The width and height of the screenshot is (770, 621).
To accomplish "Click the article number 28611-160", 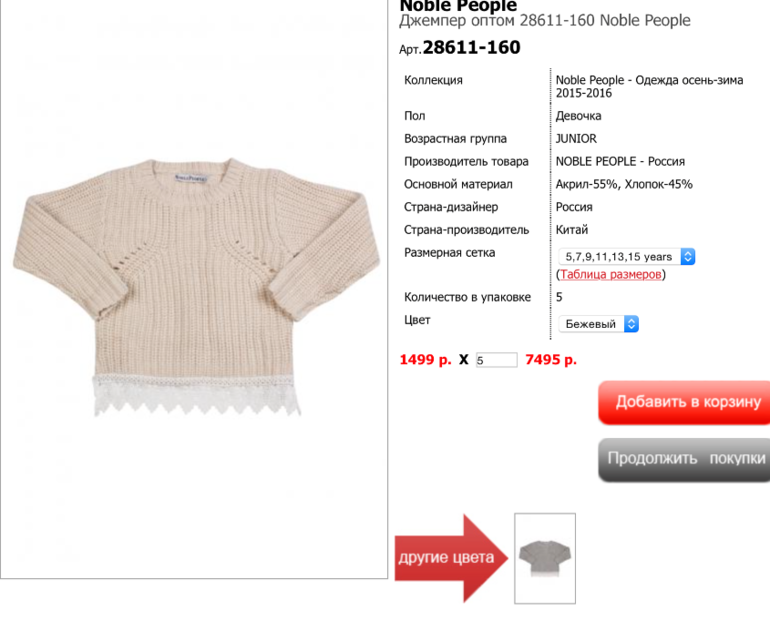I will click(471, 48).
